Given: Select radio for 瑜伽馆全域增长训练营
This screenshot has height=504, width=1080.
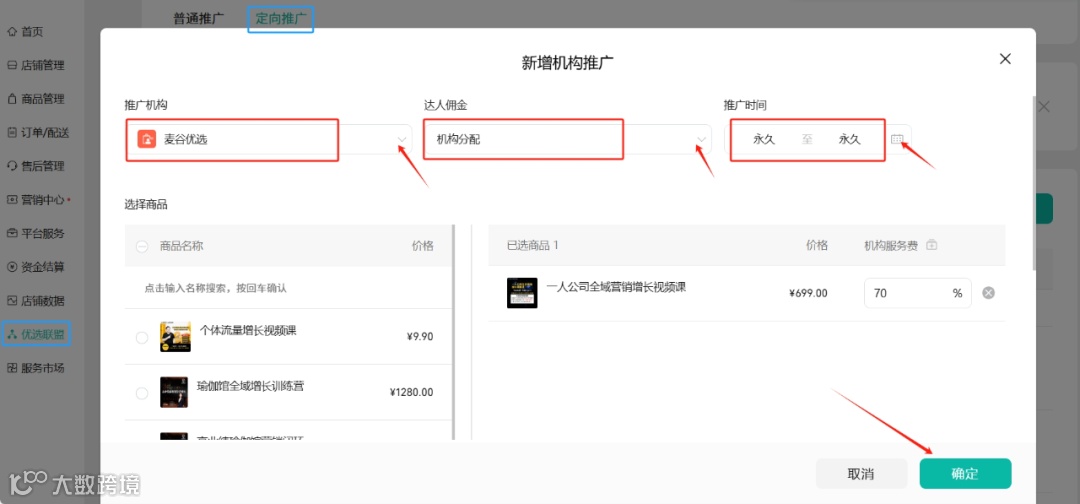Looking at the screenshot, I should click(142, 393).
